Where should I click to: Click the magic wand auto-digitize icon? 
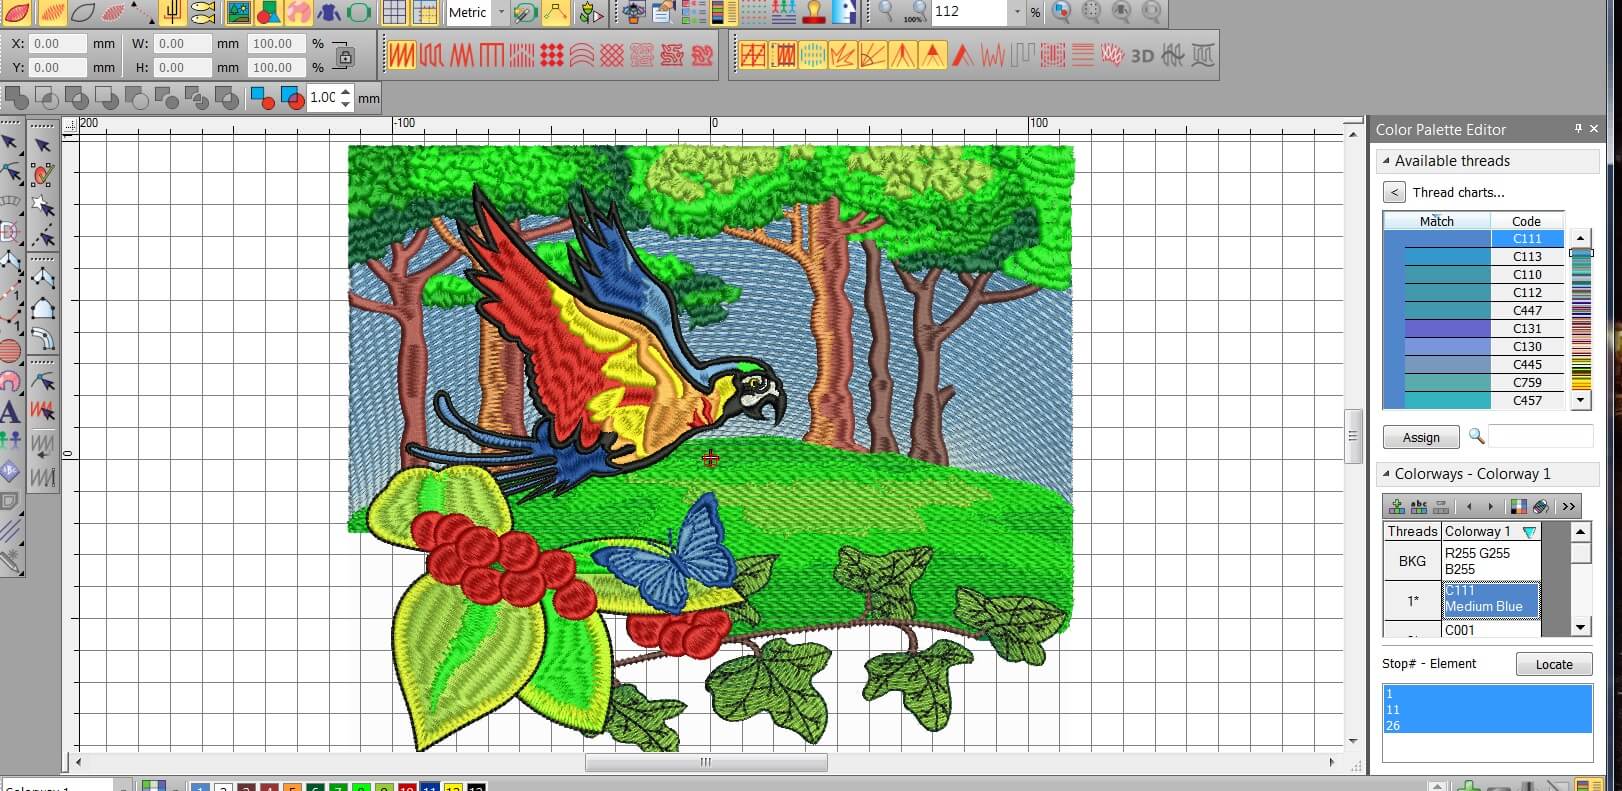[x=526, y=12]
